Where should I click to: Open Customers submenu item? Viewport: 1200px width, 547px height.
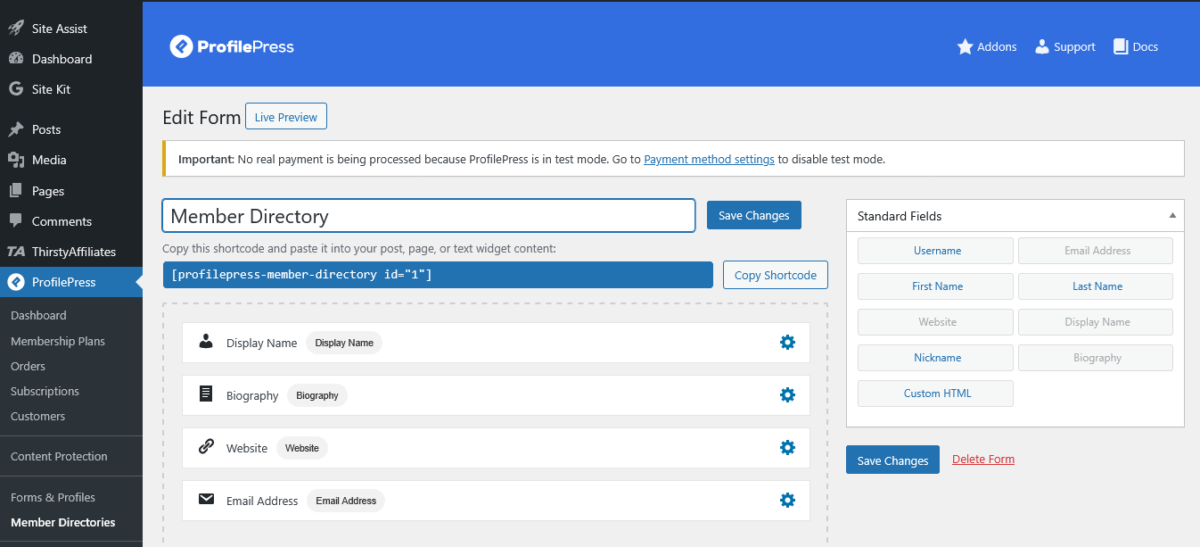[x=38, y=416]
